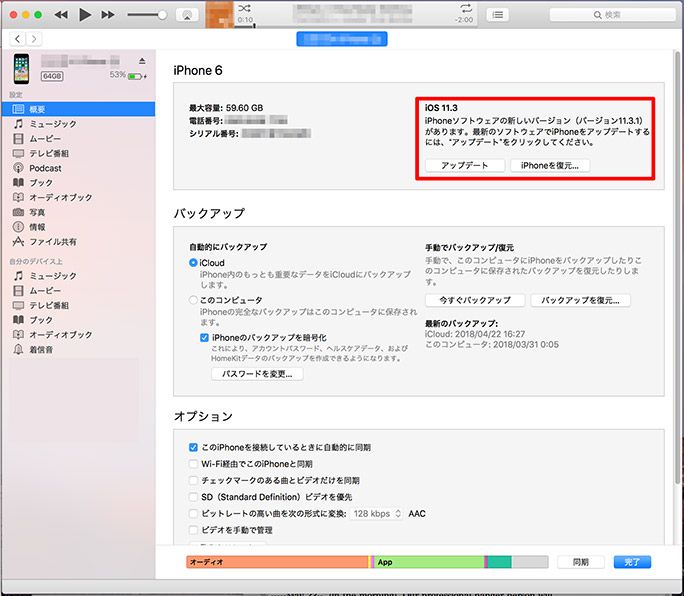Open the AirPlay output icon

tap(187, 15)
